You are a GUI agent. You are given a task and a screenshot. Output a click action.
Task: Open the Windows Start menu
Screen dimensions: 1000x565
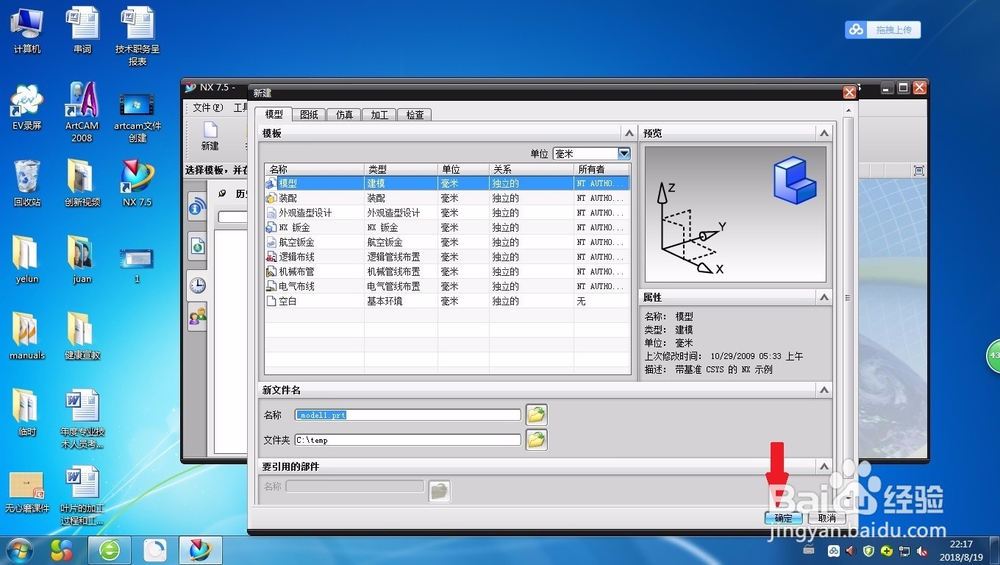pyautogui.click(x=18, y=550)
